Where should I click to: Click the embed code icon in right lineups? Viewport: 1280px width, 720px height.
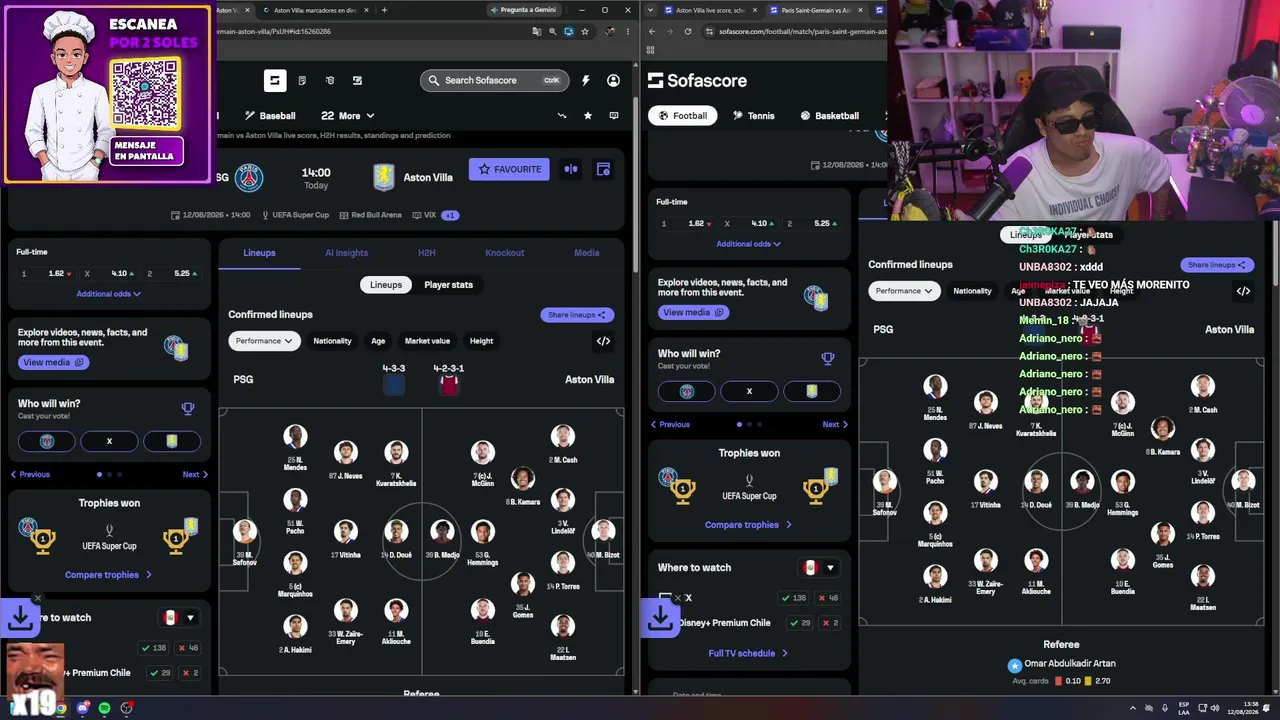pos(1243,291)
